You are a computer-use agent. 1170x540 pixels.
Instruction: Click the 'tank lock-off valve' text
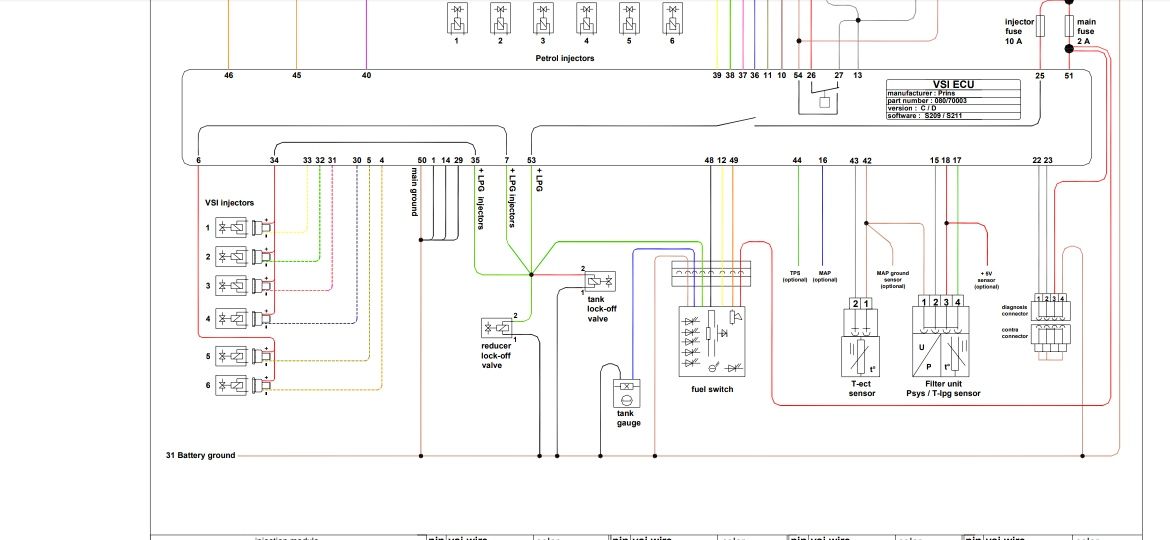(x=601, y=309)
